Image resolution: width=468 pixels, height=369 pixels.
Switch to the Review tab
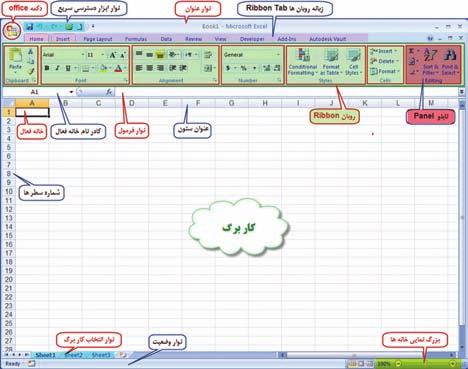[193, 39]
